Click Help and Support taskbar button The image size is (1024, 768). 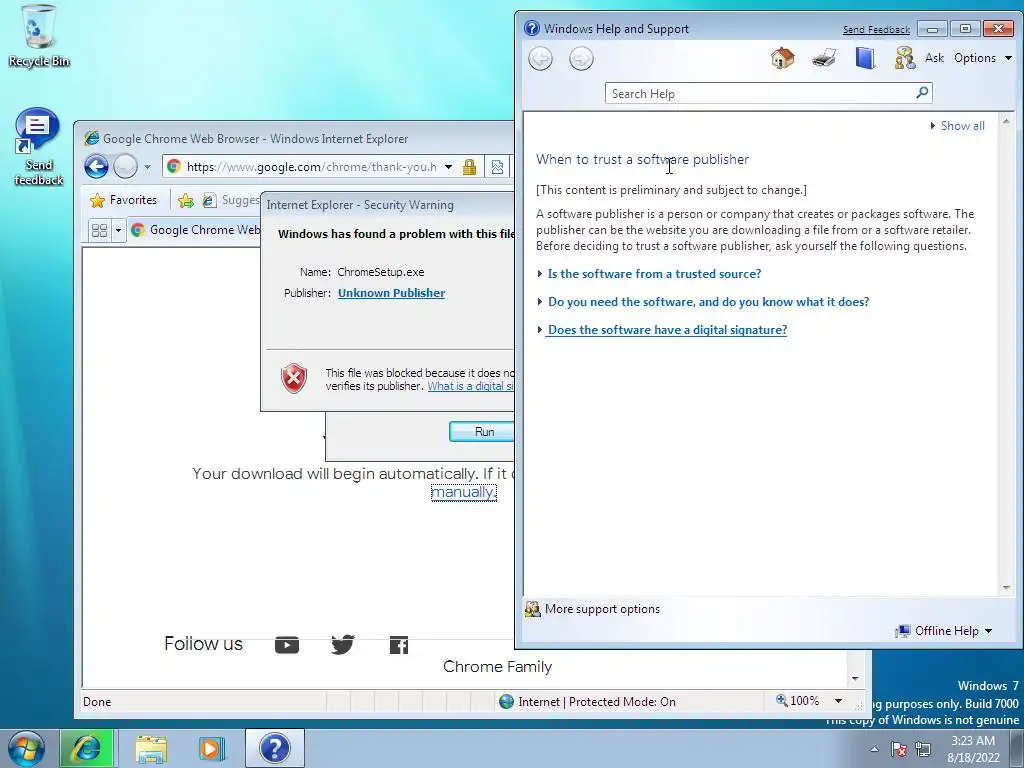click(x=275, y=748)
